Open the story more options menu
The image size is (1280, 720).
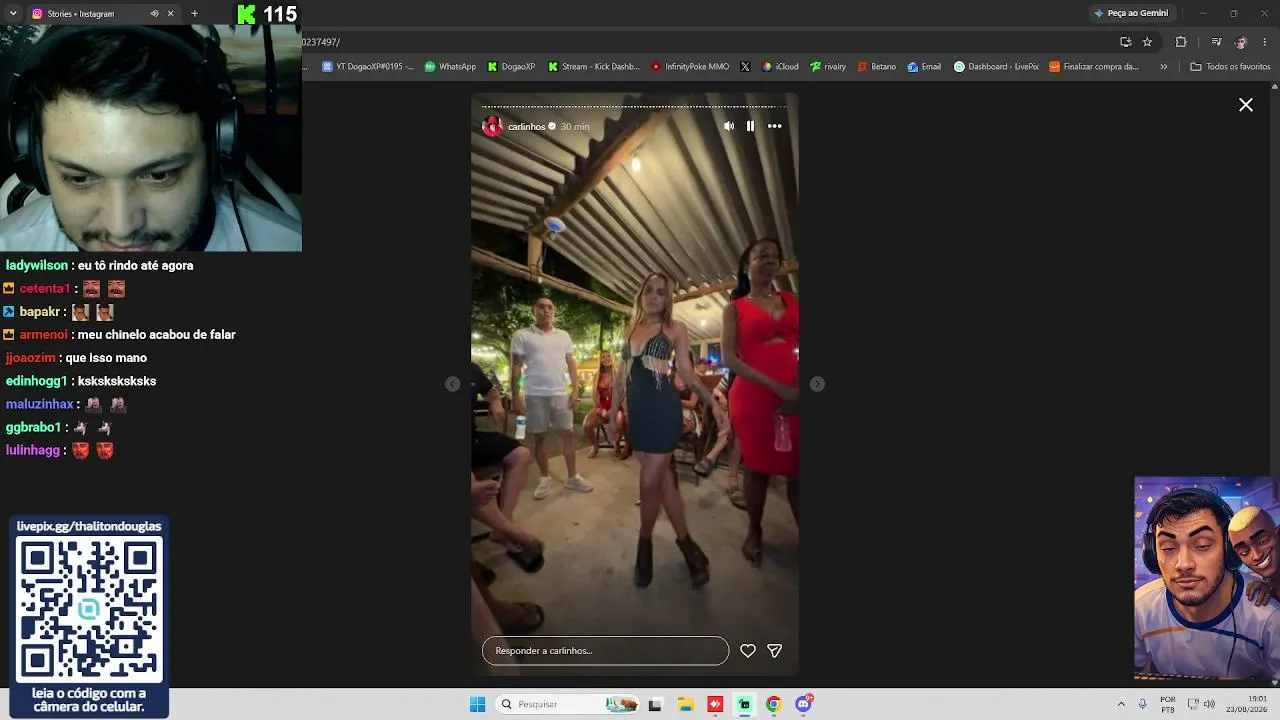click(775, 126)
